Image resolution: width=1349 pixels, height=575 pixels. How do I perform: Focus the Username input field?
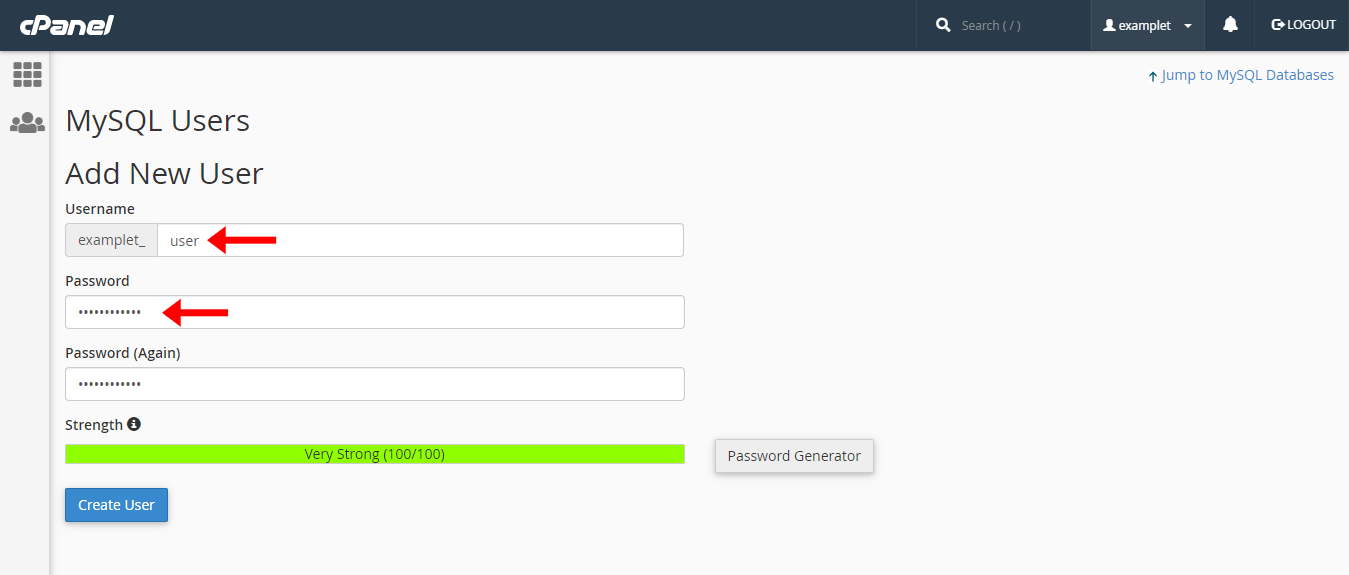click(420, 240)
